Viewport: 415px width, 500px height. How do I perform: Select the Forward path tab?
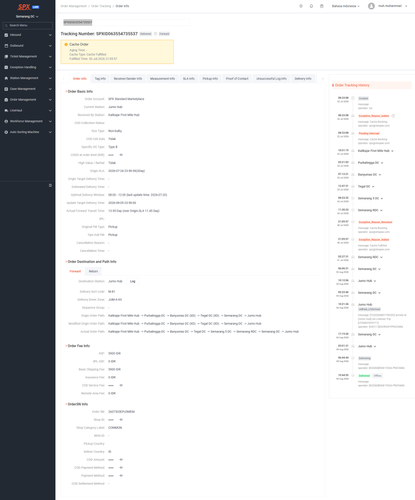tap(75, 271)
